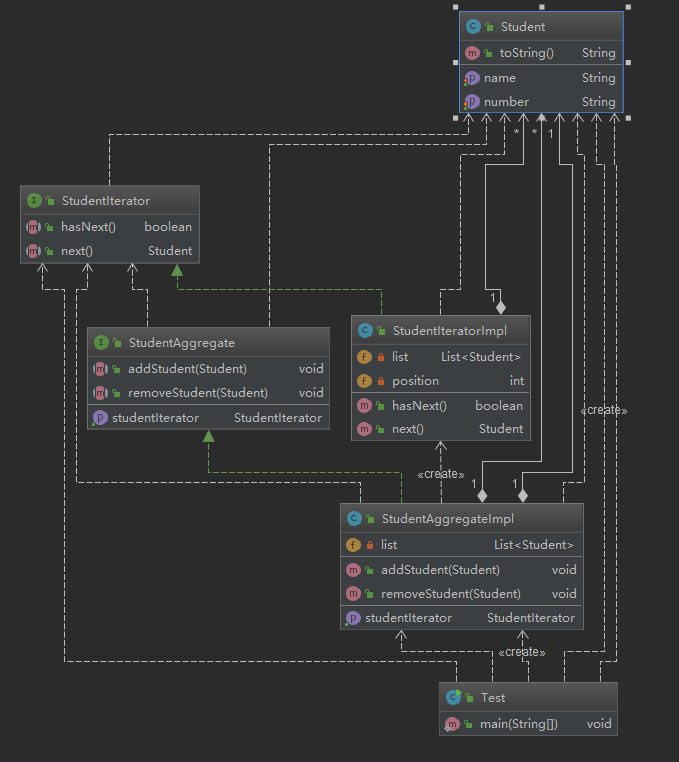
Task: Click the aggregation diamond above StudentIteratorImpl
Action: pos(501,308)
